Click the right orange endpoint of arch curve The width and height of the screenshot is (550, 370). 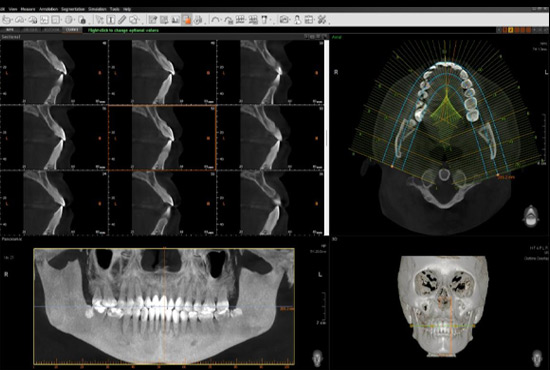[498, 174]
